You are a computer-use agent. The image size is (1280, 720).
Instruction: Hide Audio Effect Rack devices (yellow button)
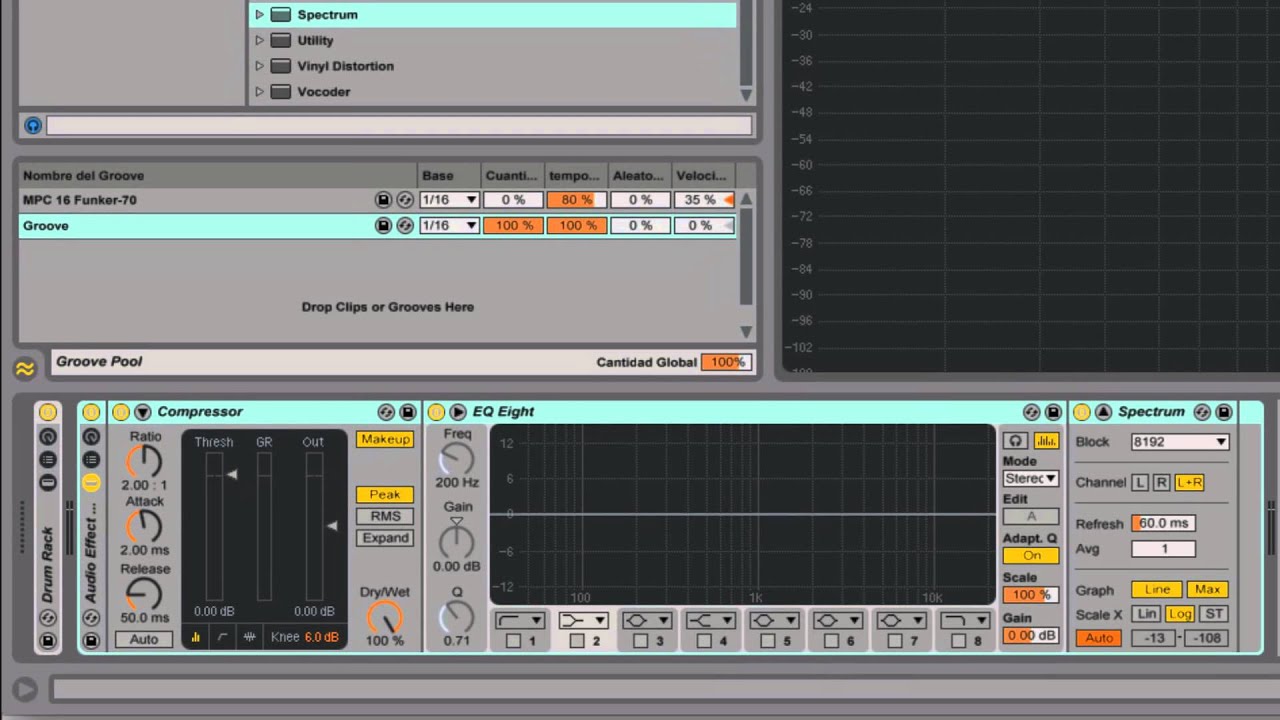91,483
